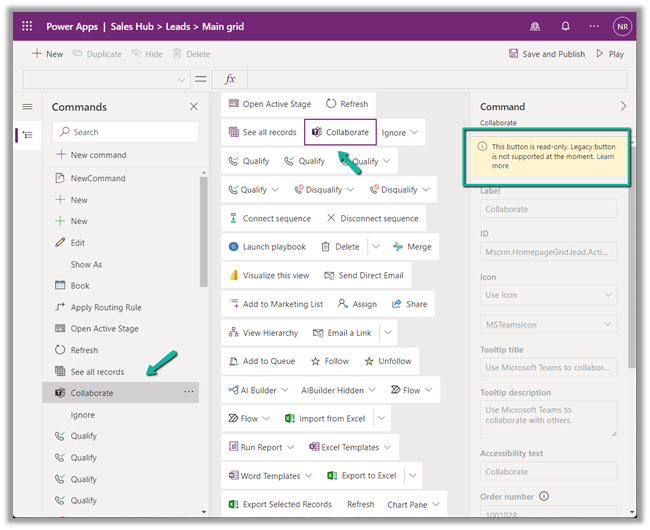650x530 pixels.
Task: Open Collaborate item's more options ellipsis
Action: 188,393
